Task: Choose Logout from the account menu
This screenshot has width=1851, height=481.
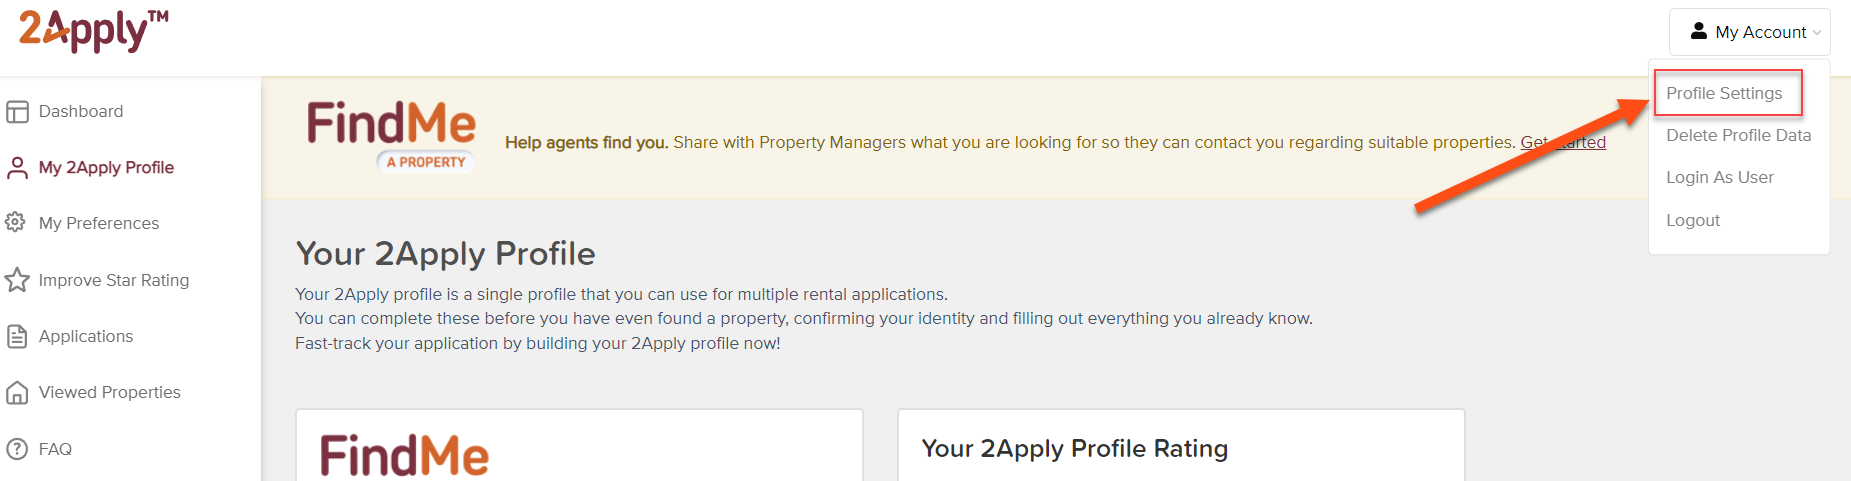Action: coord(1693,220)
